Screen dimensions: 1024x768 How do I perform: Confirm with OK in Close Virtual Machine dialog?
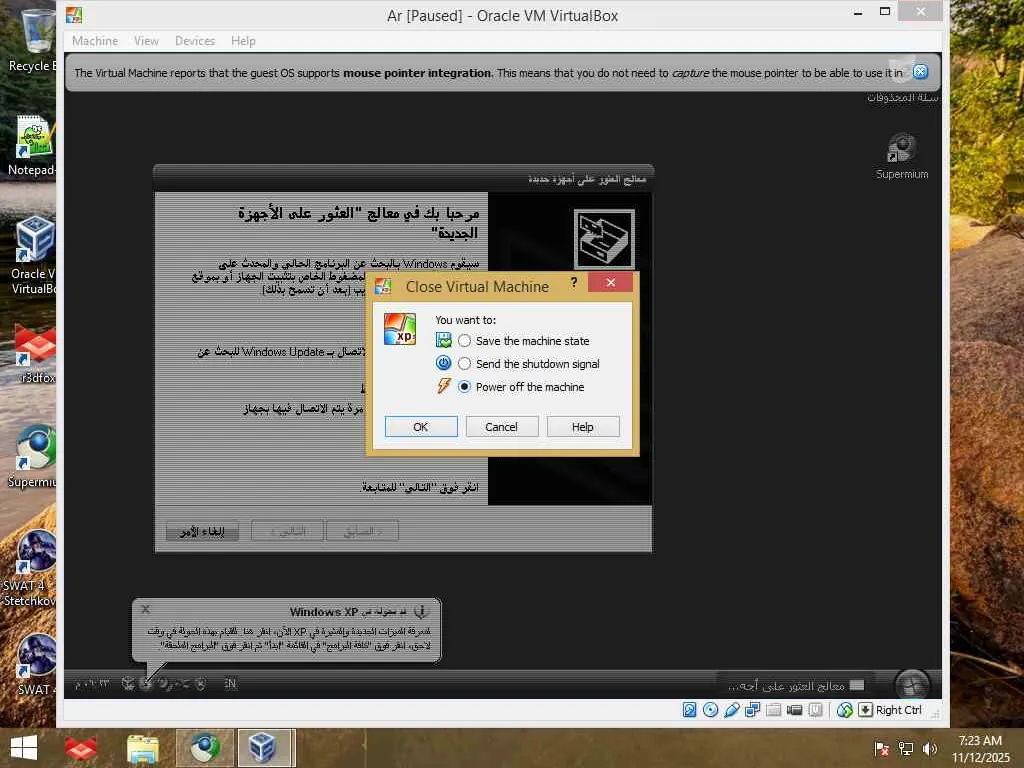[x=421, y=426]
